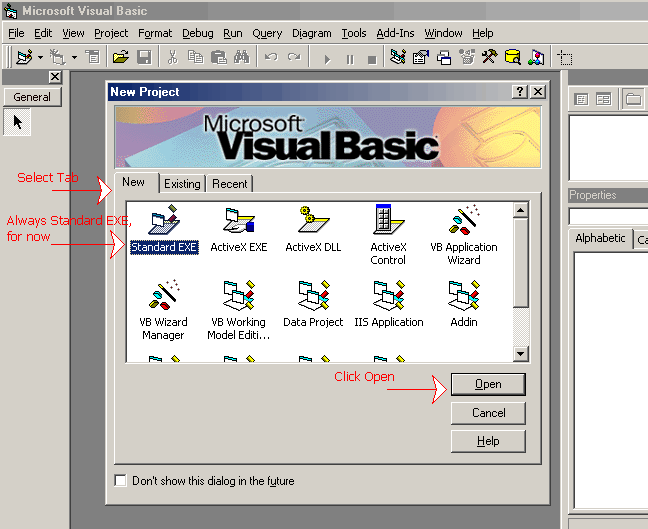Open the Menu Editor from toolbar
This screenshot has width=648, height=529.
(x=93, y=57)
